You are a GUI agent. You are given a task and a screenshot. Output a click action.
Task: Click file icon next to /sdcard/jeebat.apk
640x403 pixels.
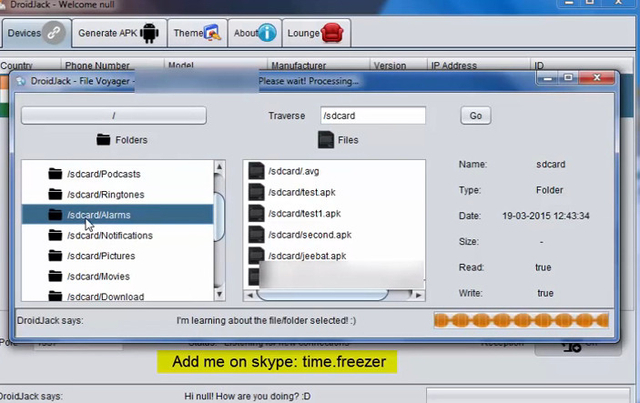click(256, 256)
